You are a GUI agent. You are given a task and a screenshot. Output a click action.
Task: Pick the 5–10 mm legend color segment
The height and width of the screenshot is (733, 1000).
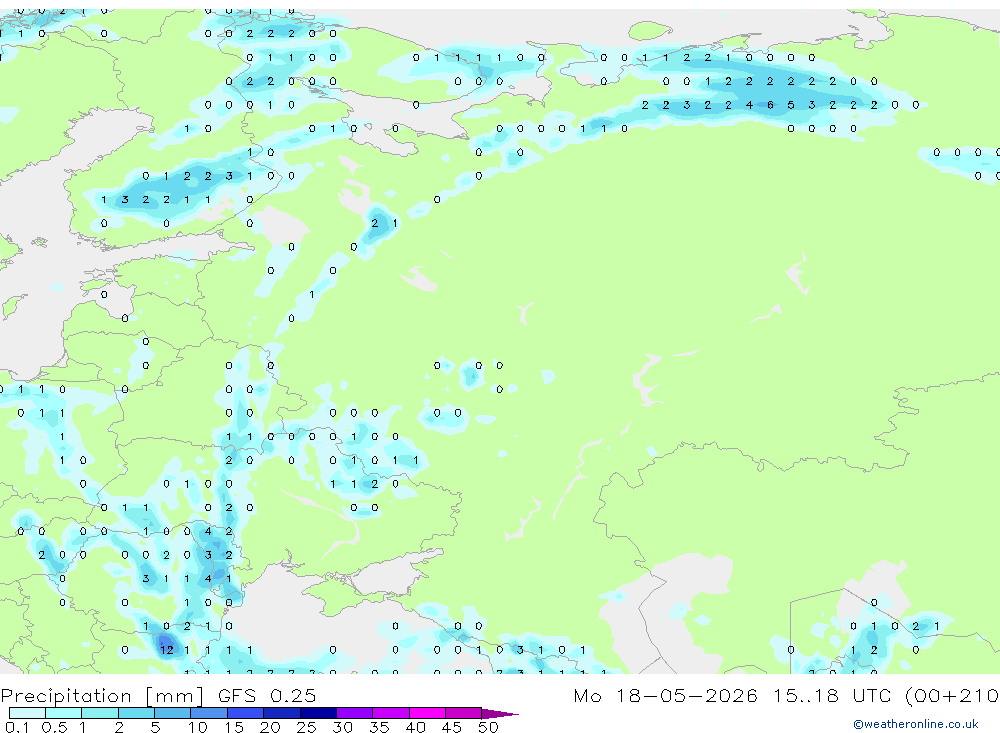(173, 713)
